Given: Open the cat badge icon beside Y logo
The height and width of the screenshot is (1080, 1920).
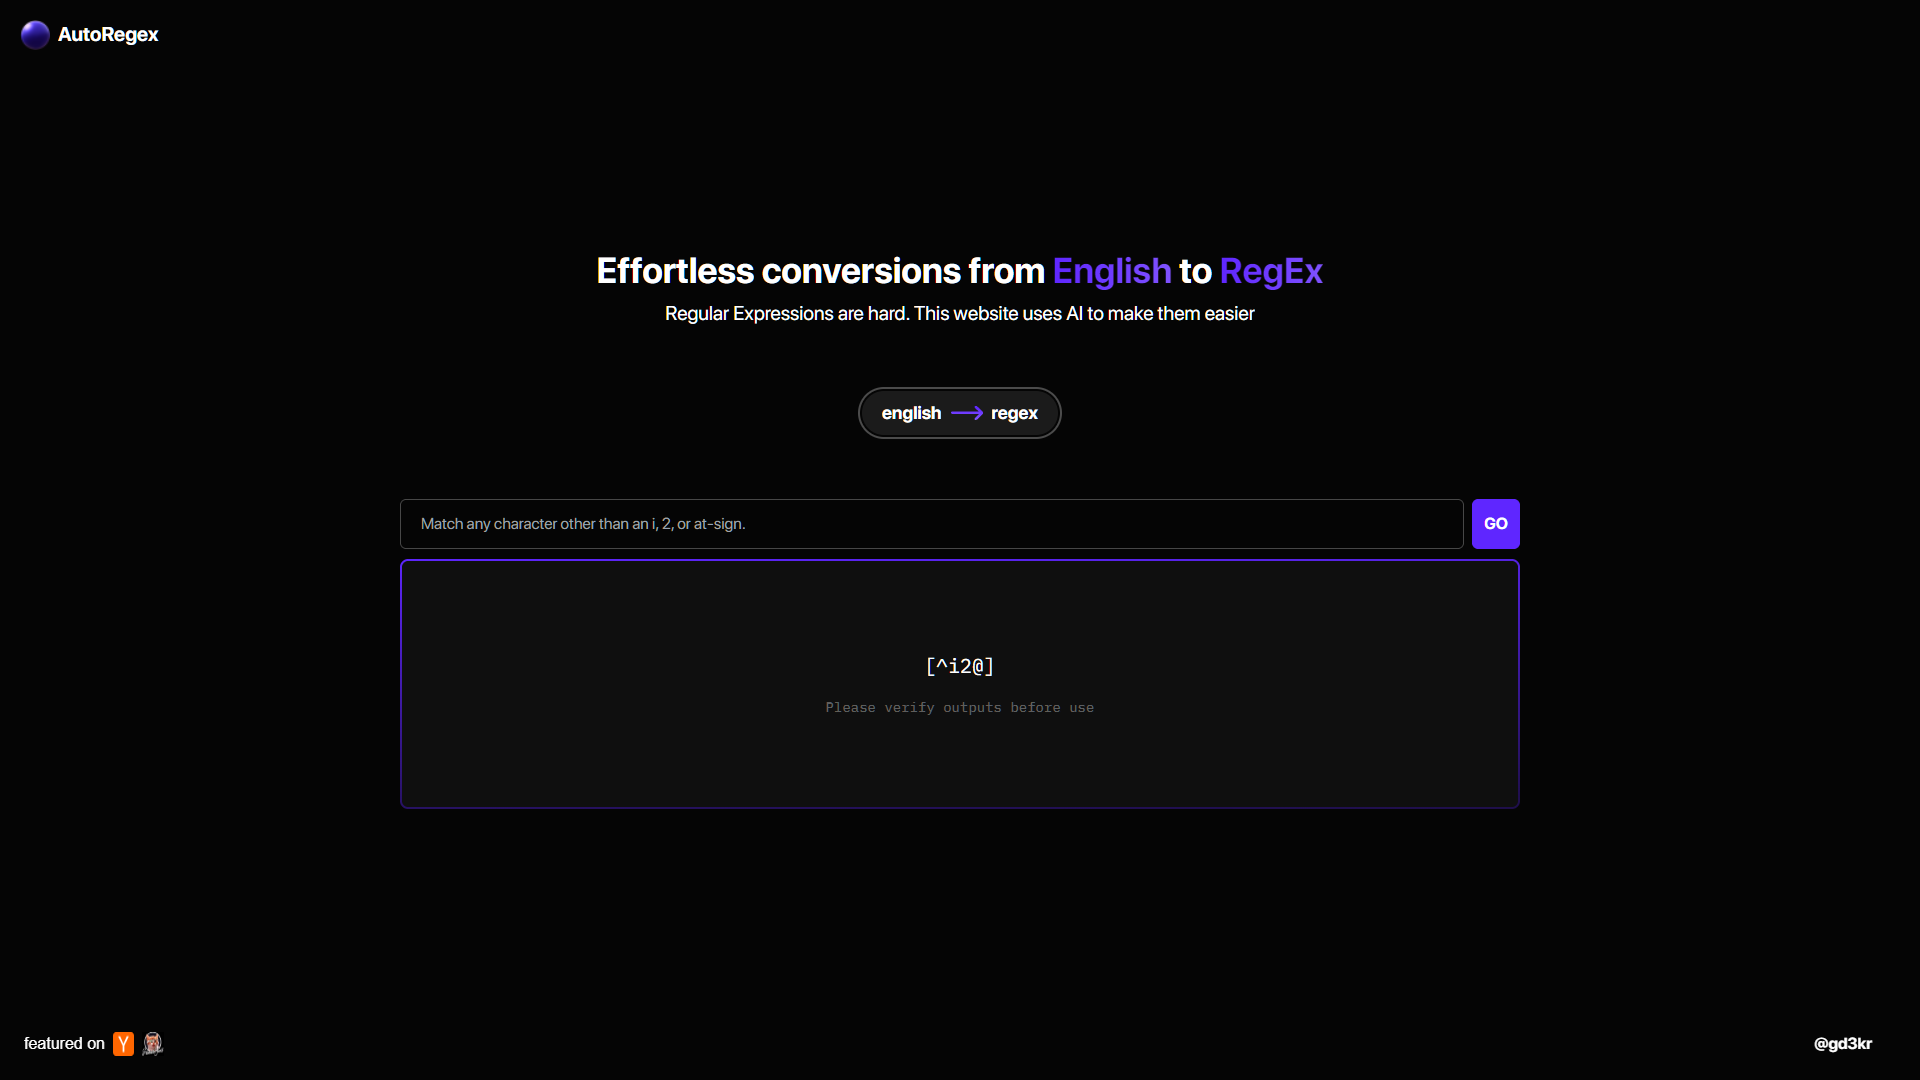Looking at the screenshot, I should tap(152, 1044).
